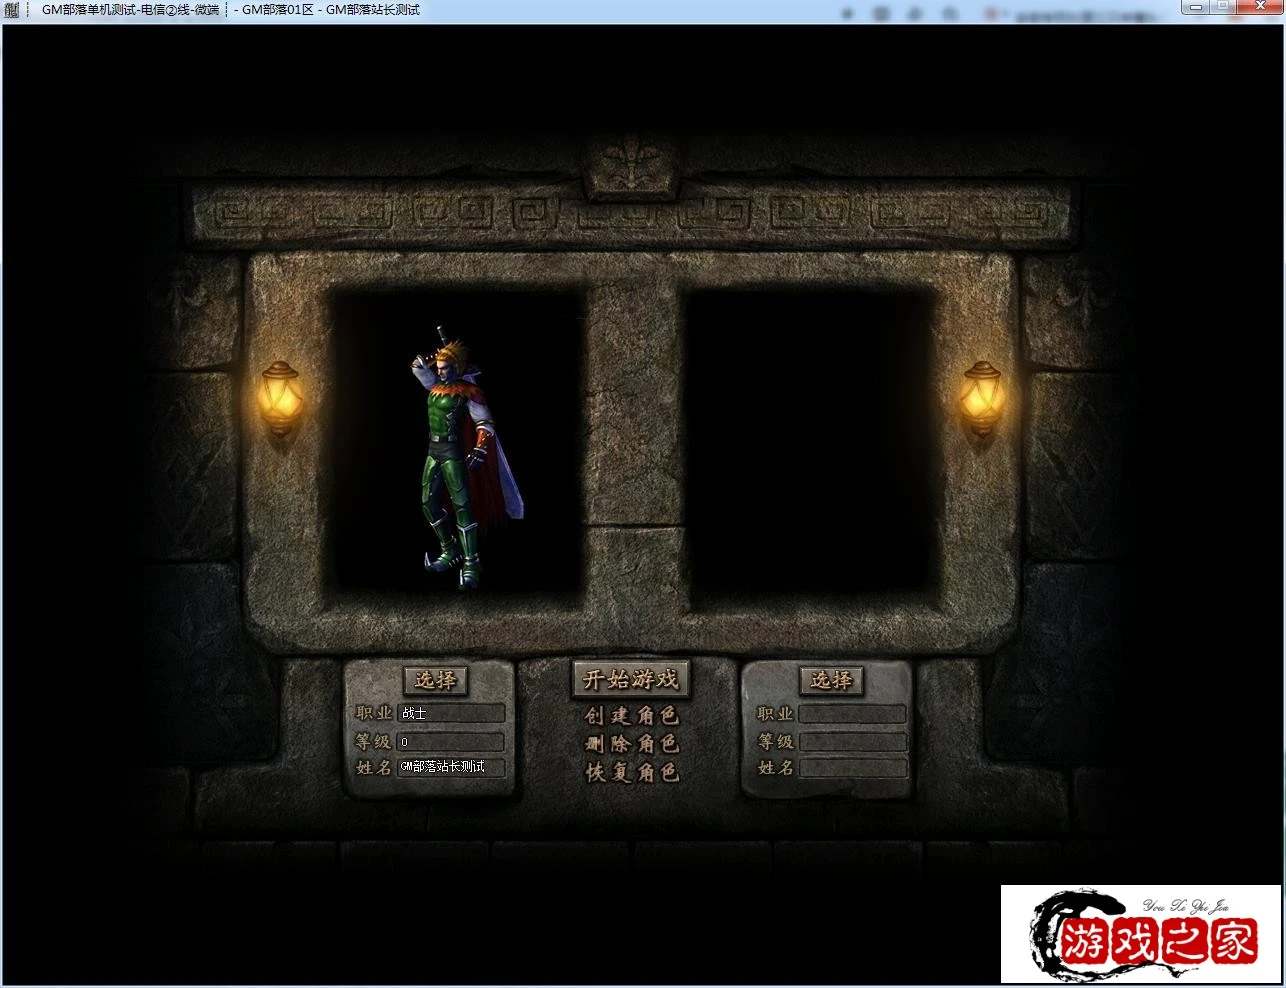
Task: Click the 开始游戏 start game button
Action: coord(630,680)
